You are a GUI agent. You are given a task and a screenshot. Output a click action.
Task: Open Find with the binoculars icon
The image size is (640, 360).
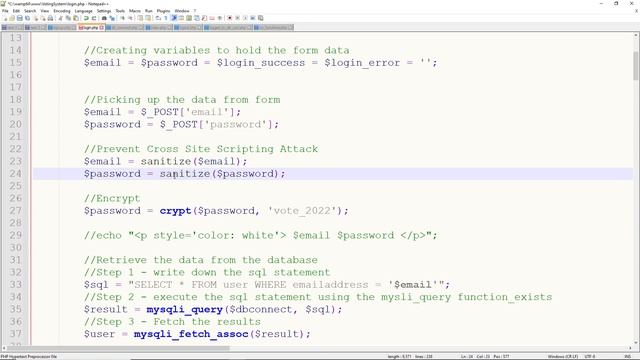point(103,18)
